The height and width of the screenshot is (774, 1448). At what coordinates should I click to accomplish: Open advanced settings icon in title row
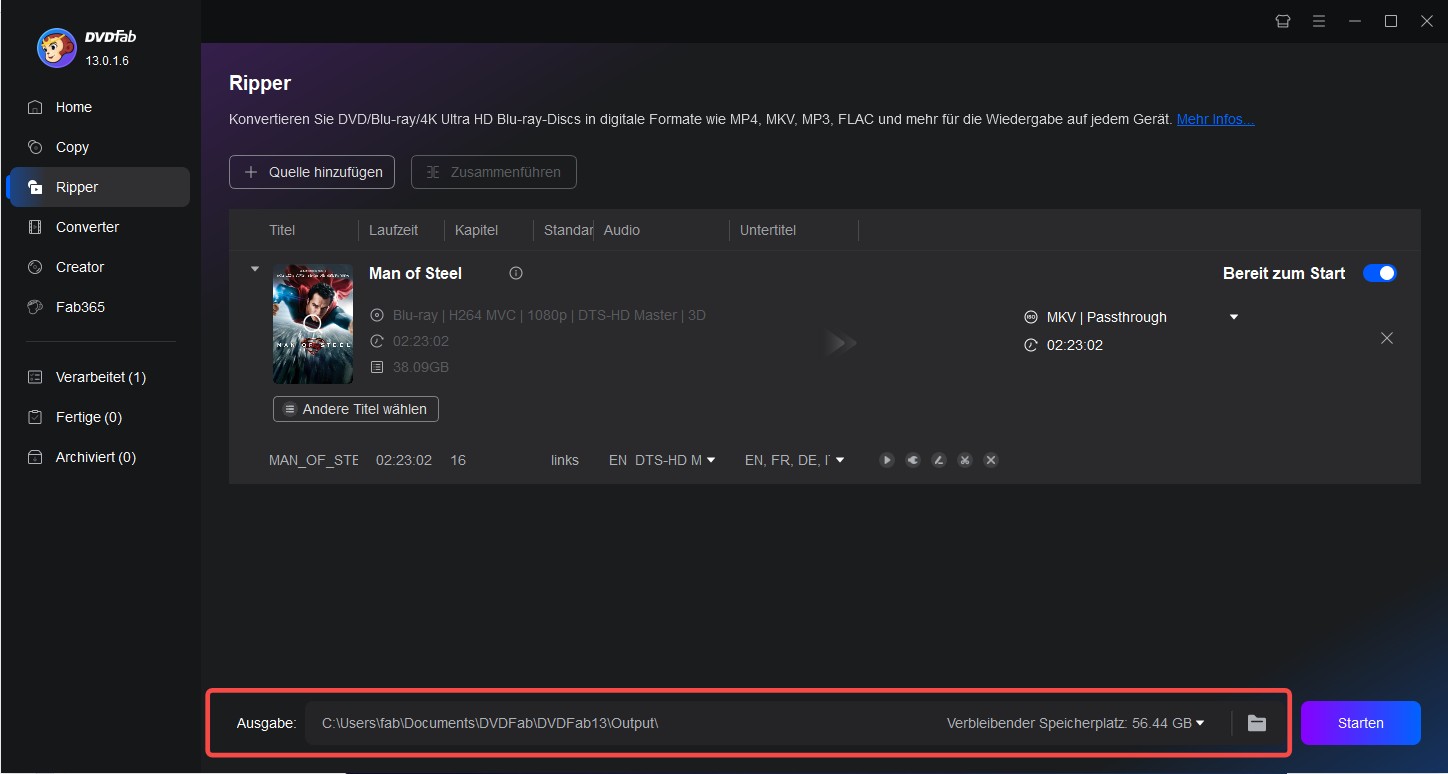[x=913, y=460]
